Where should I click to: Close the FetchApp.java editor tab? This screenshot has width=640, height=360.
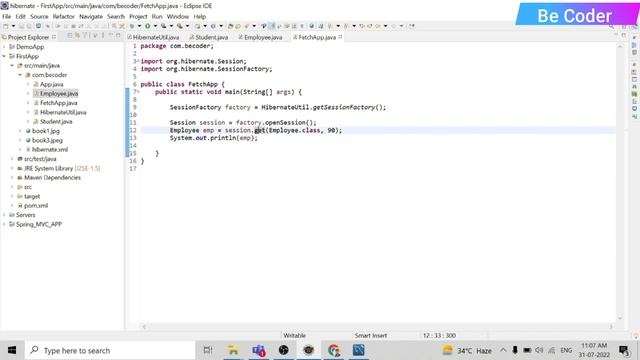340,37
